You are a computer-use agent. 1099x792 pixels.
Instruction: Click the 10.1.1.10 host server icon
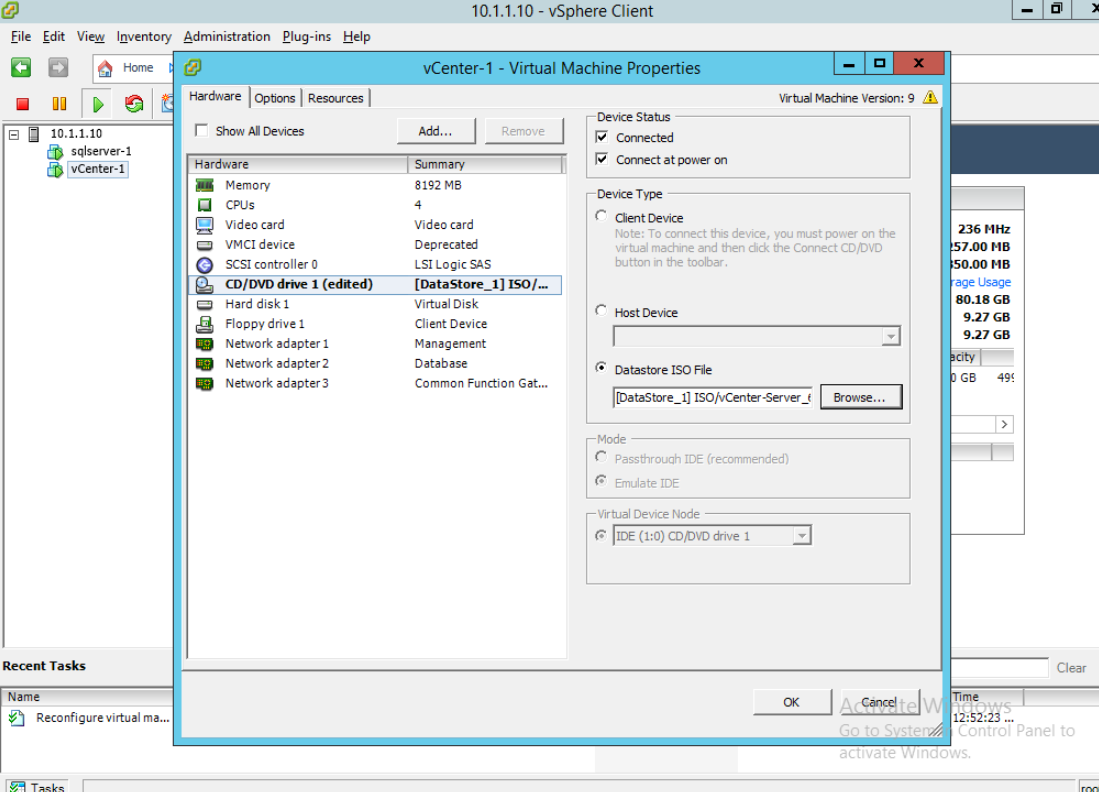tap(34, 134)
